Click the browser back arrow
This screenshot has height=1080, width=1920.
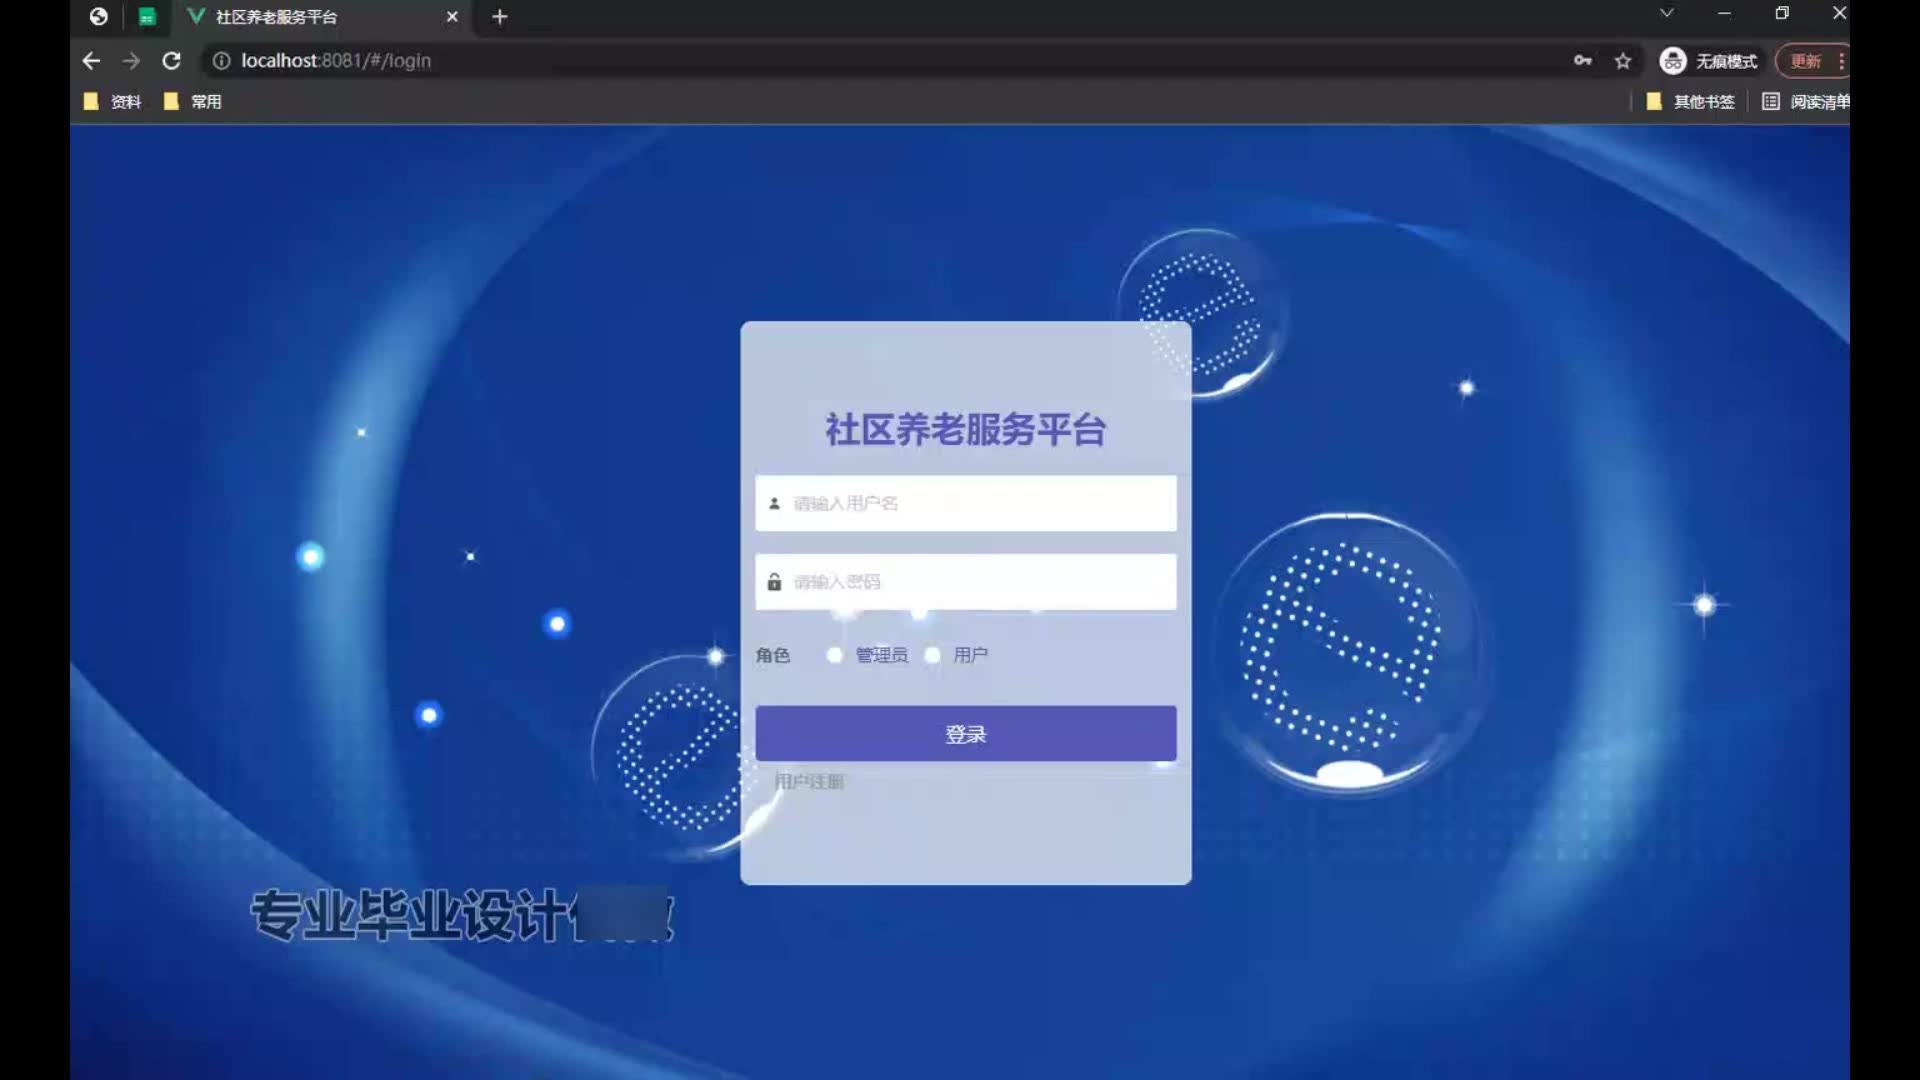click(91, 61)
